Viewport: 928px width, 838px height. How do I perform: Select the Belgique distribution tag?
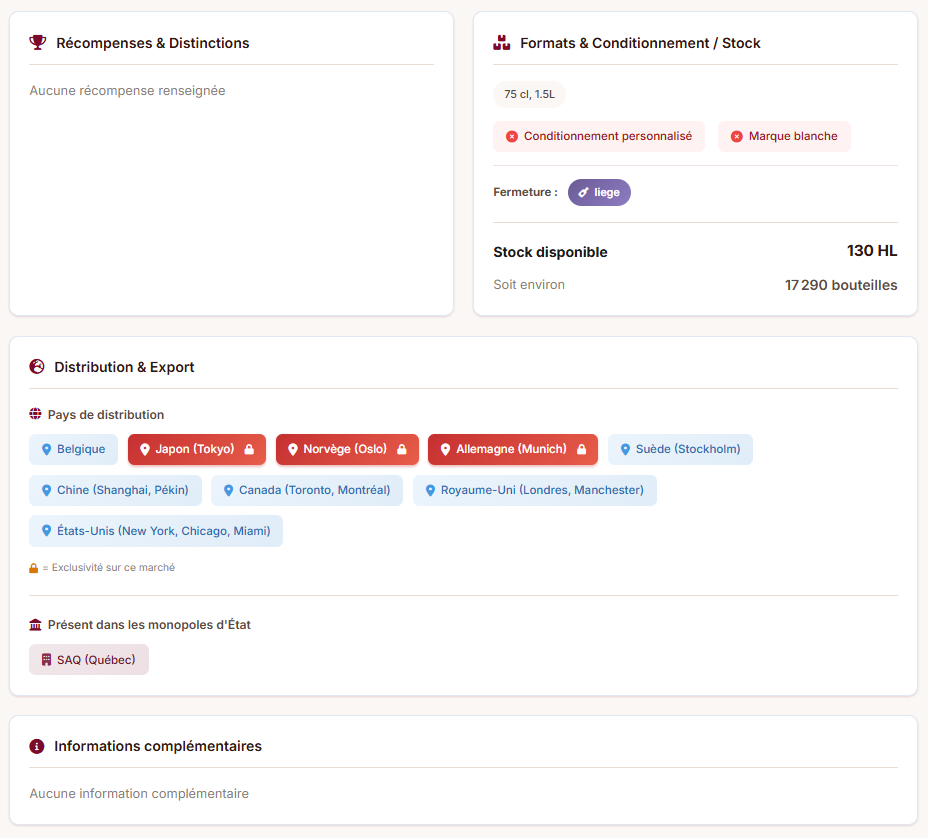click(73, 450)
